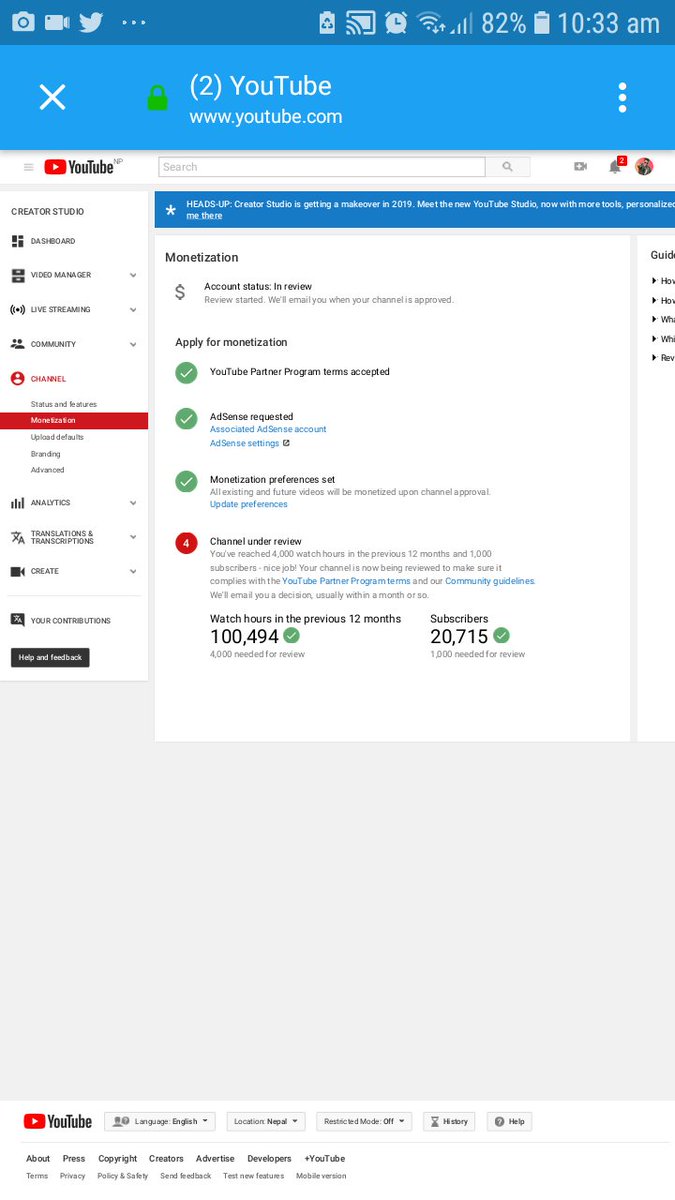Expand the Analytics section

pyautogui.click(x=74, y=503)
